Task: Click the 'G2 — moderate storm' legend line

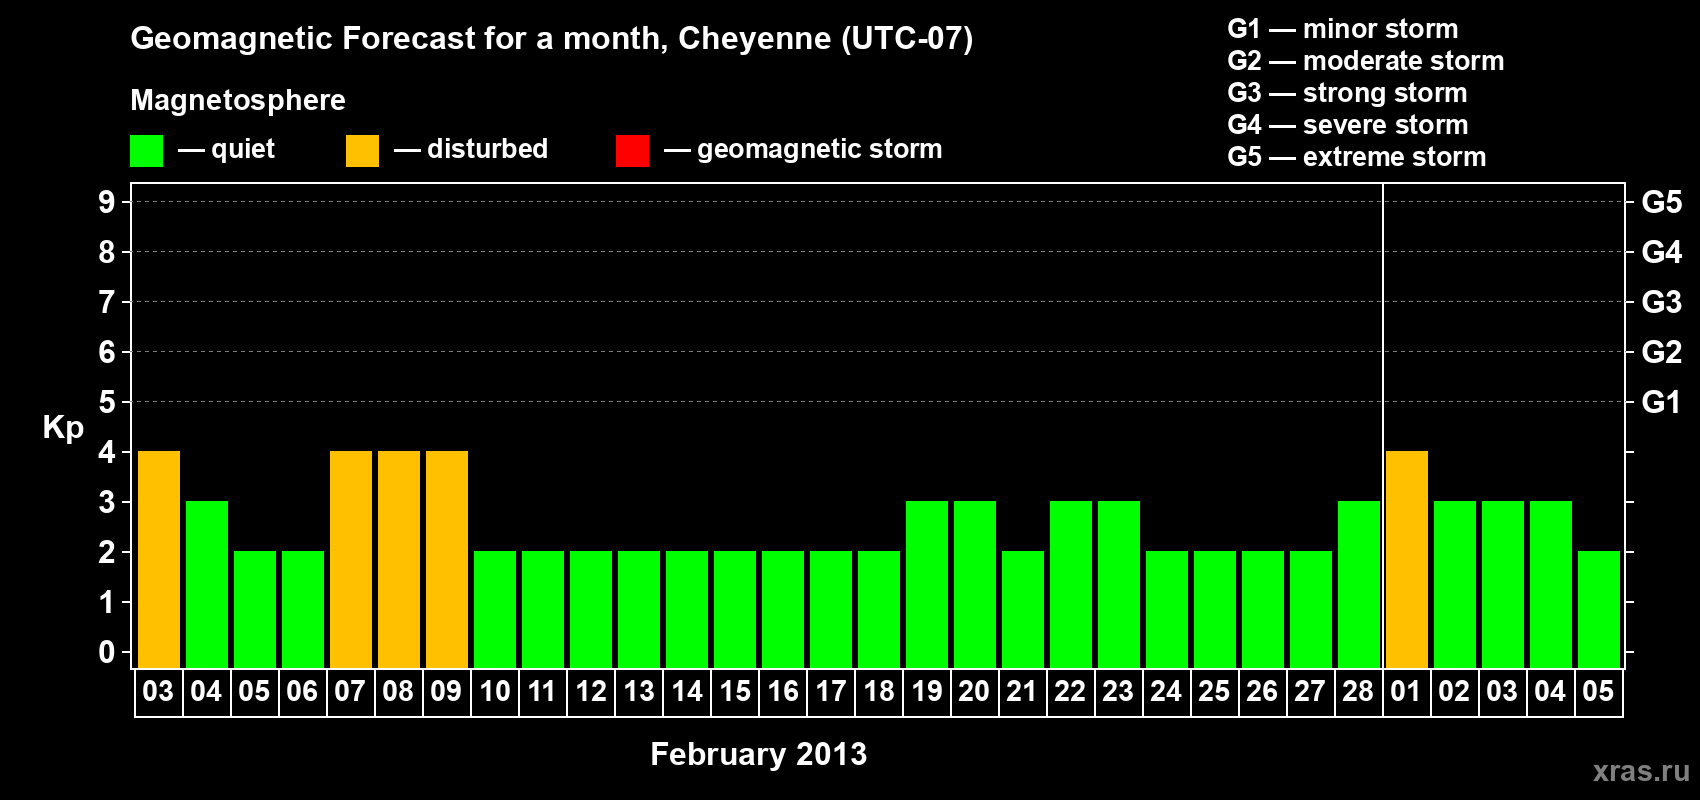Action: 1366,61
